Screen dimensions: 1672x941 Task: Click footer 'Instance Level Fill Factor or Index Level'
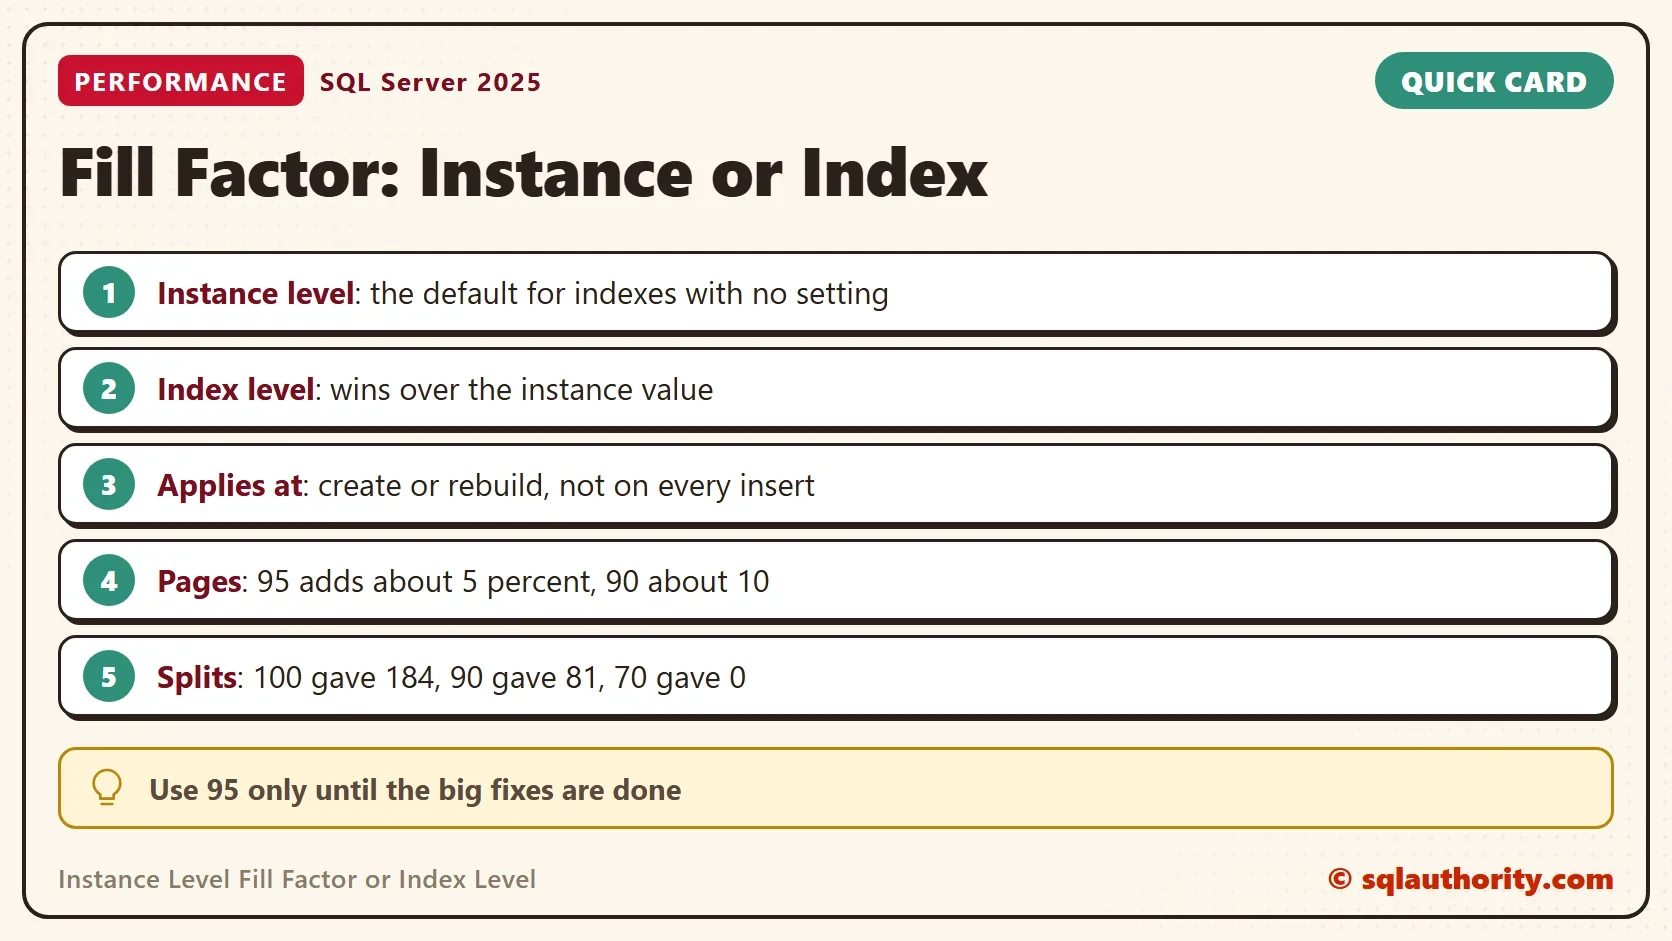click(297, 879)
